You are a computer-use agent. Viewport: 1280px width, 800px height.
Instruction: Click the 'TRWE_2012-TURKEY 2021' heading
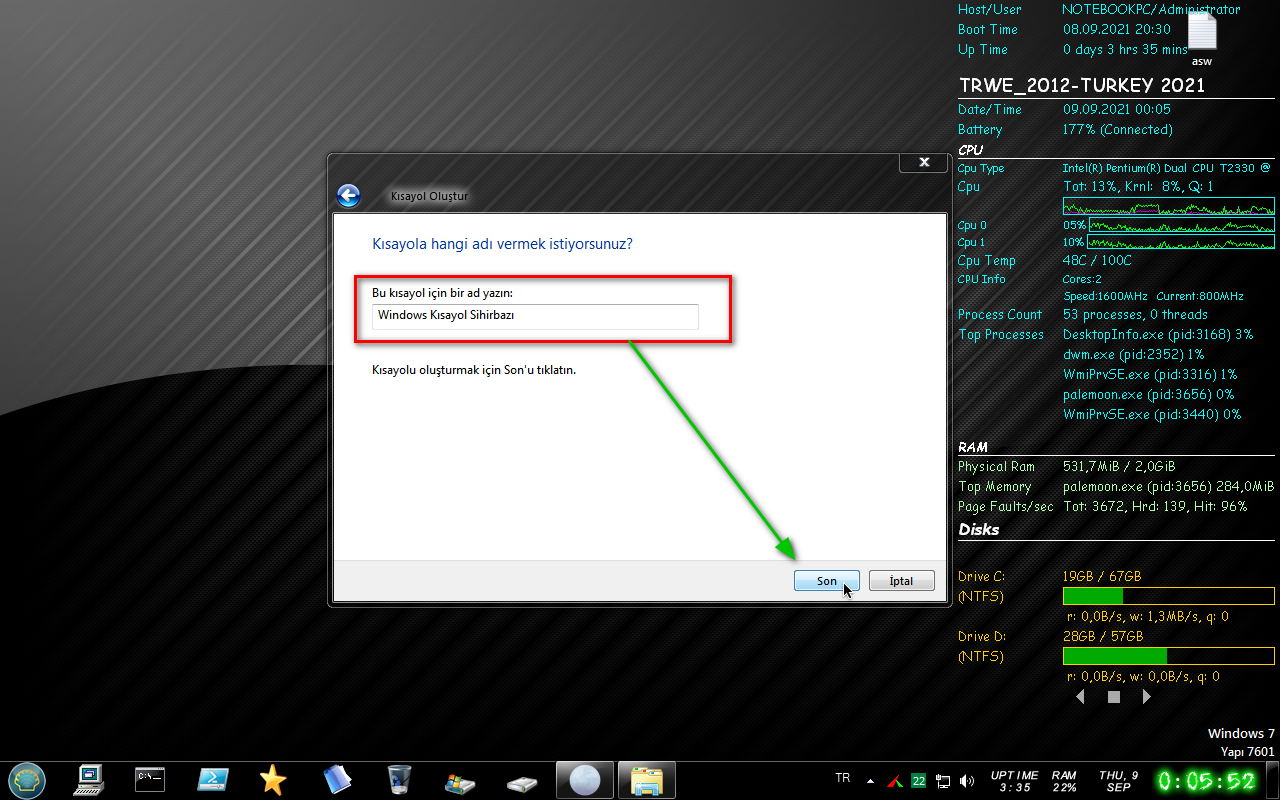click(1082, 85)
